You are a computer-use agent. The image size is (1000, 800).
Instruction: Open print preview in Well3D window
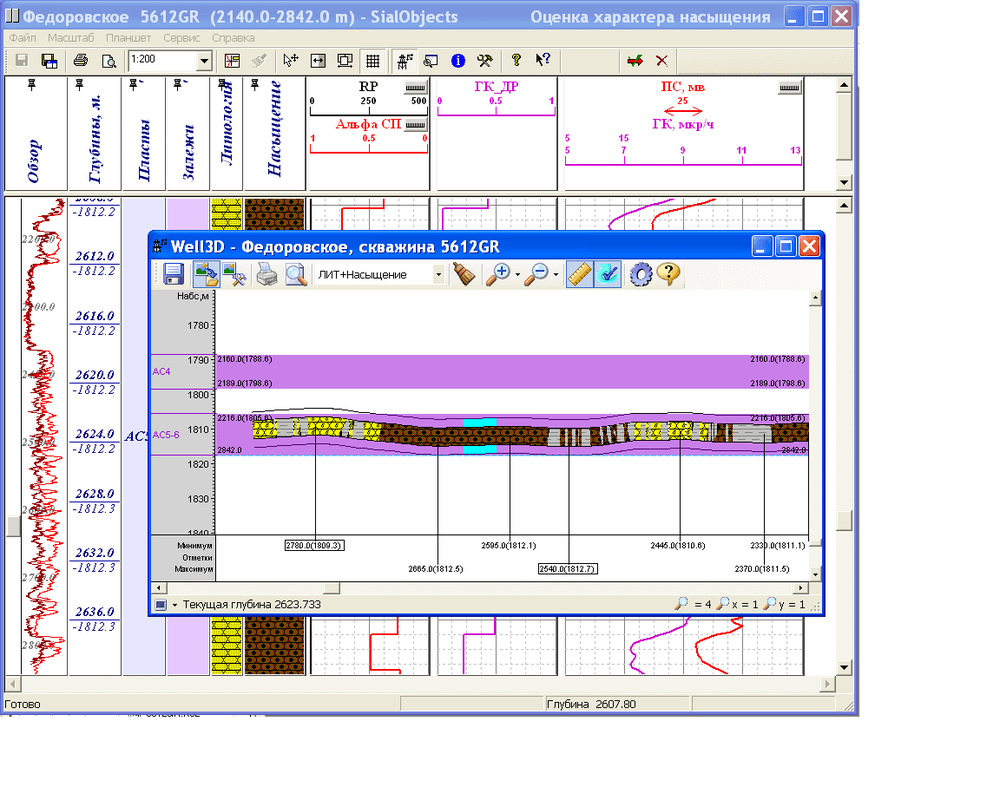(x=296, y=275)
